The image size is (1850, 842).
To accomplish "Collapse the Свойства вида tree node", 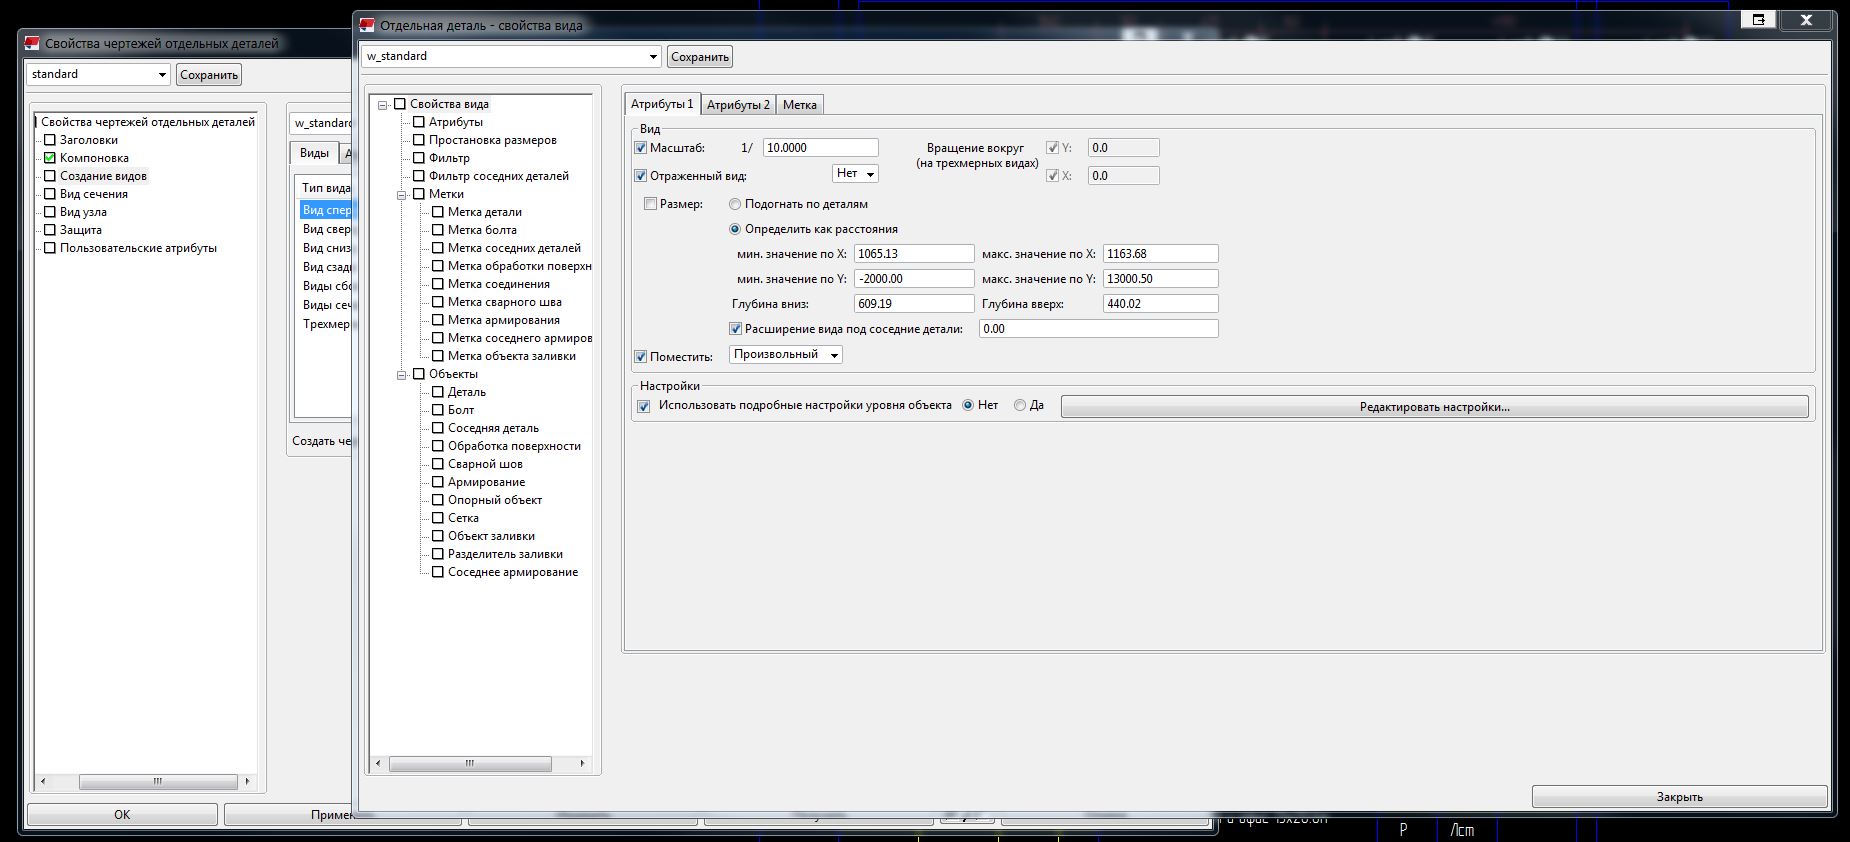I will (x=382, y=105).
